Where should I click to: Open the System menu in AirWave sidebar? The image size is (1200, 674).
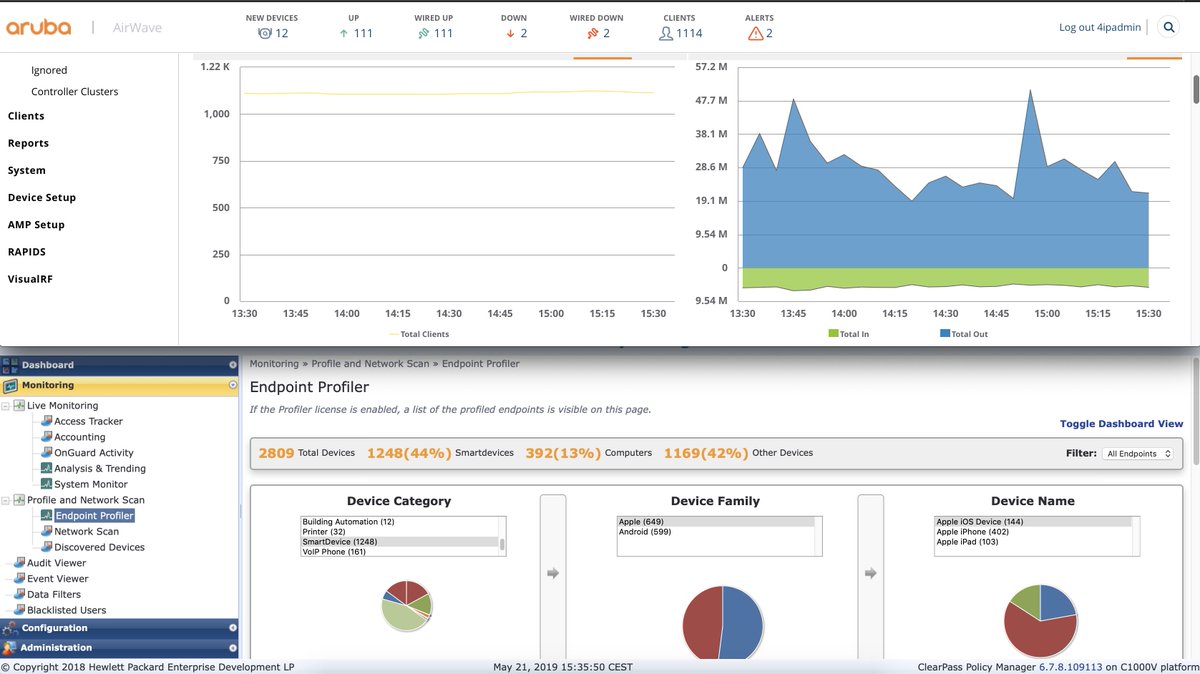27,170
